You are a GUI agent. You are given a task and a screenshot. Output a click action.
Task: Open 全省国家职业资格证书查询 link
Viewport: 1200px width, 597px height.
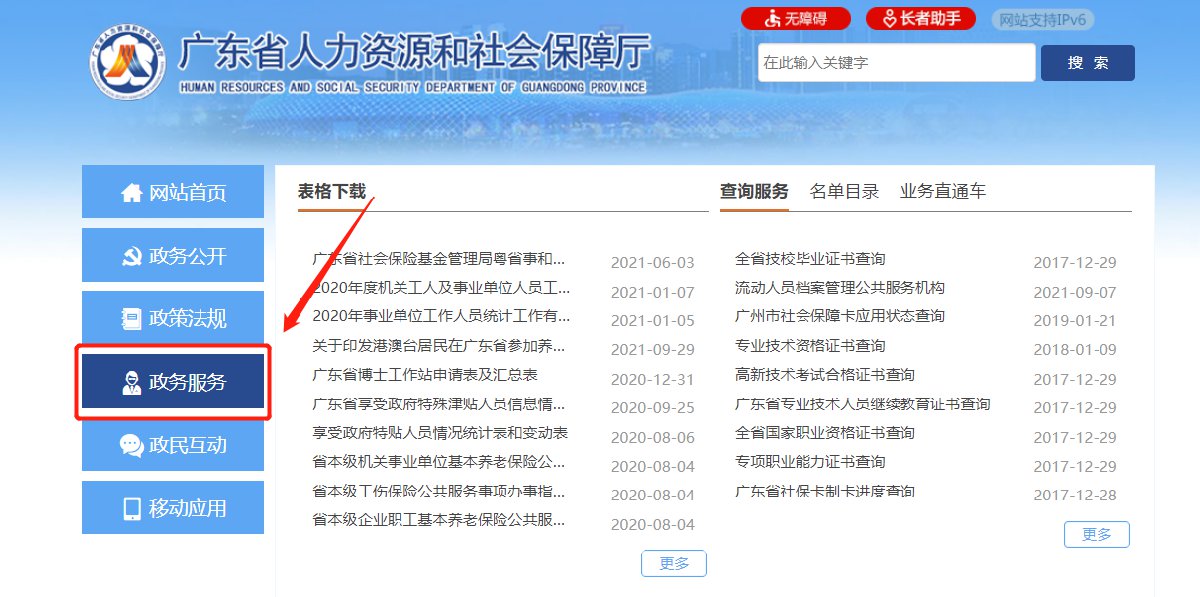tap(825, 433)
